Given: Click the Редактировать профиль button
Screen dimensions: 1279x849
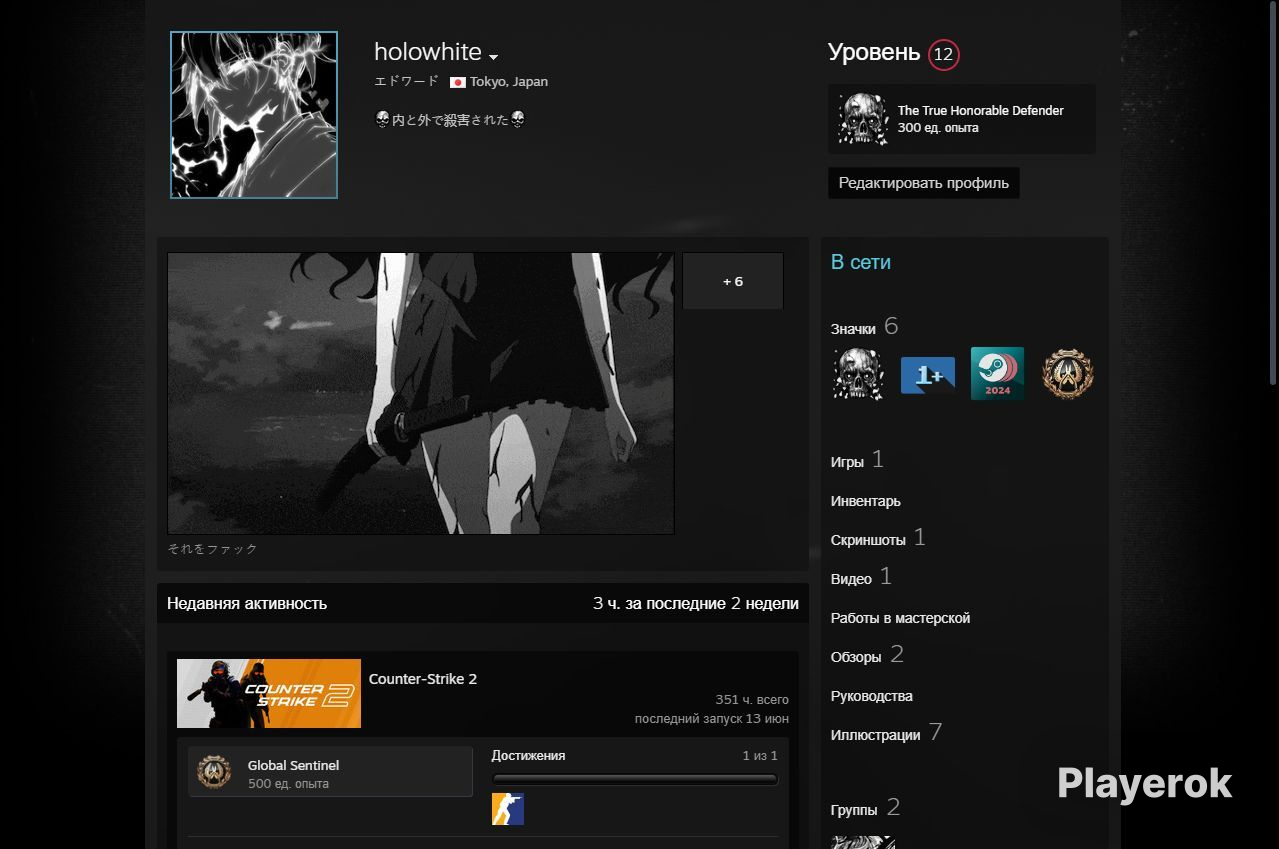Looking at the screenshot, I should [924, 183].
